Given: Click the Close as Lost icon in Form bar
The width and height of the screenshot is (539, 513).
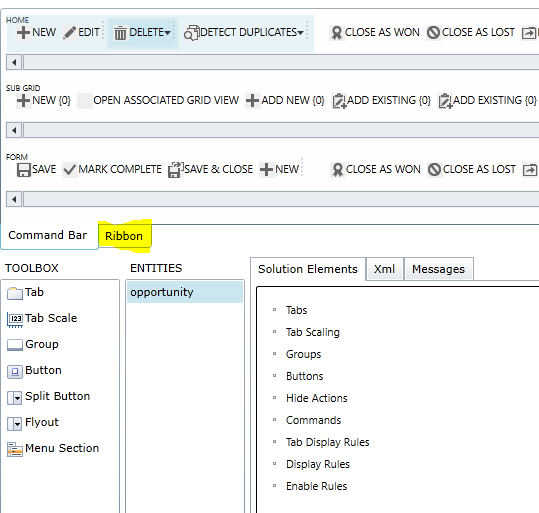Looking at the screenshot, I should [434, 170].
